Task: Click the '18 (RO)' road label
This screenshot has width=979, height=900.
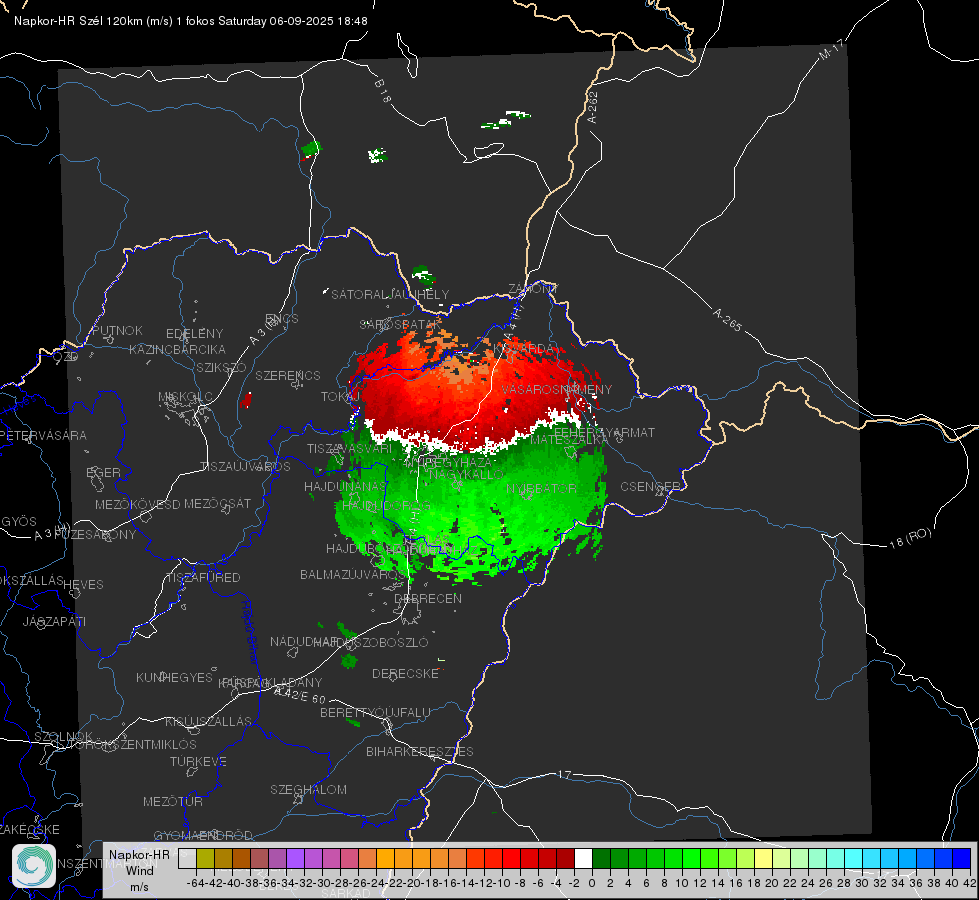Action: [x=910, y=538]
